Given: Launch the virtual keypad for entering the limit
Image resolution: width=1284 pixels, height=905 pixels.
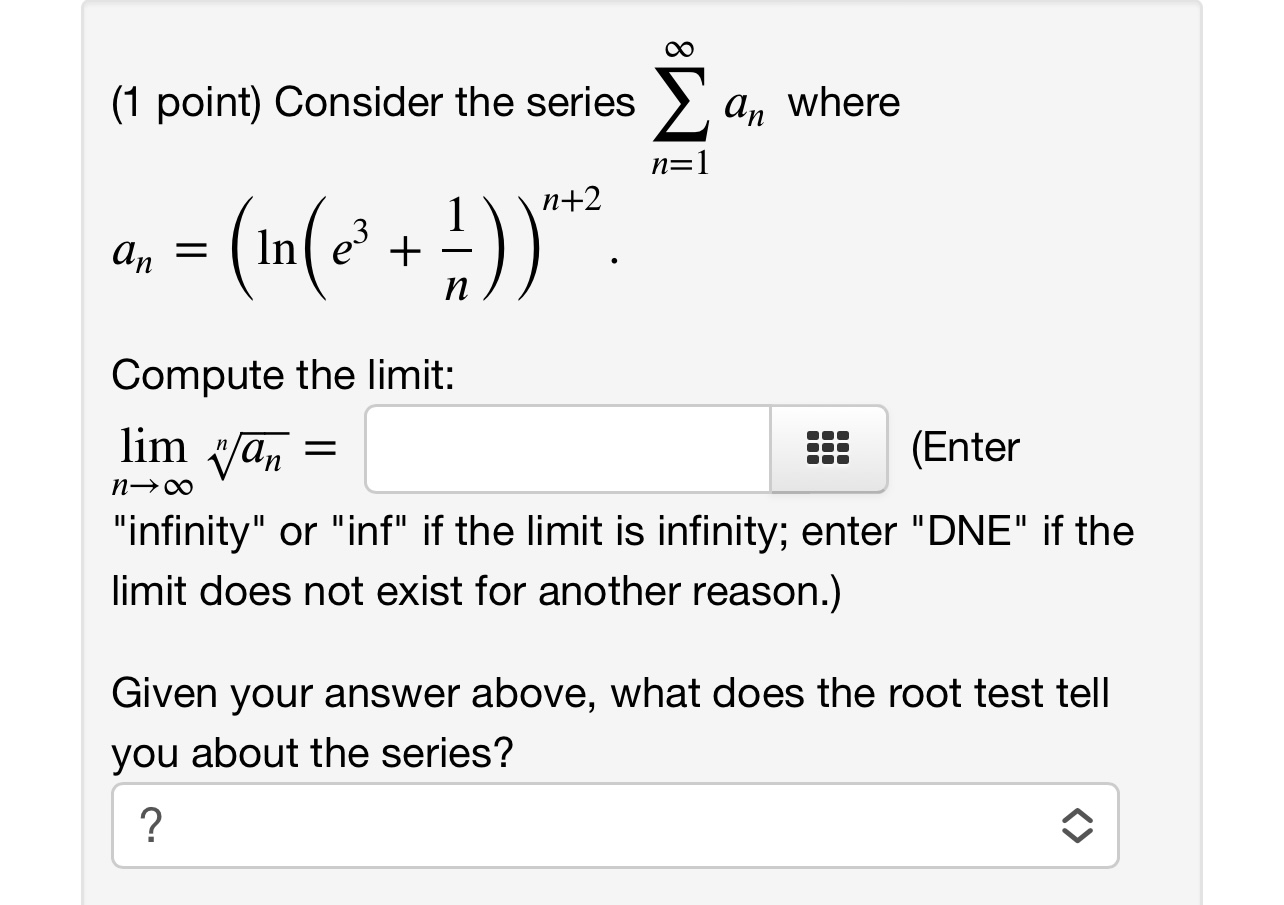Looking at the screenshot, I should coord(828,449).
